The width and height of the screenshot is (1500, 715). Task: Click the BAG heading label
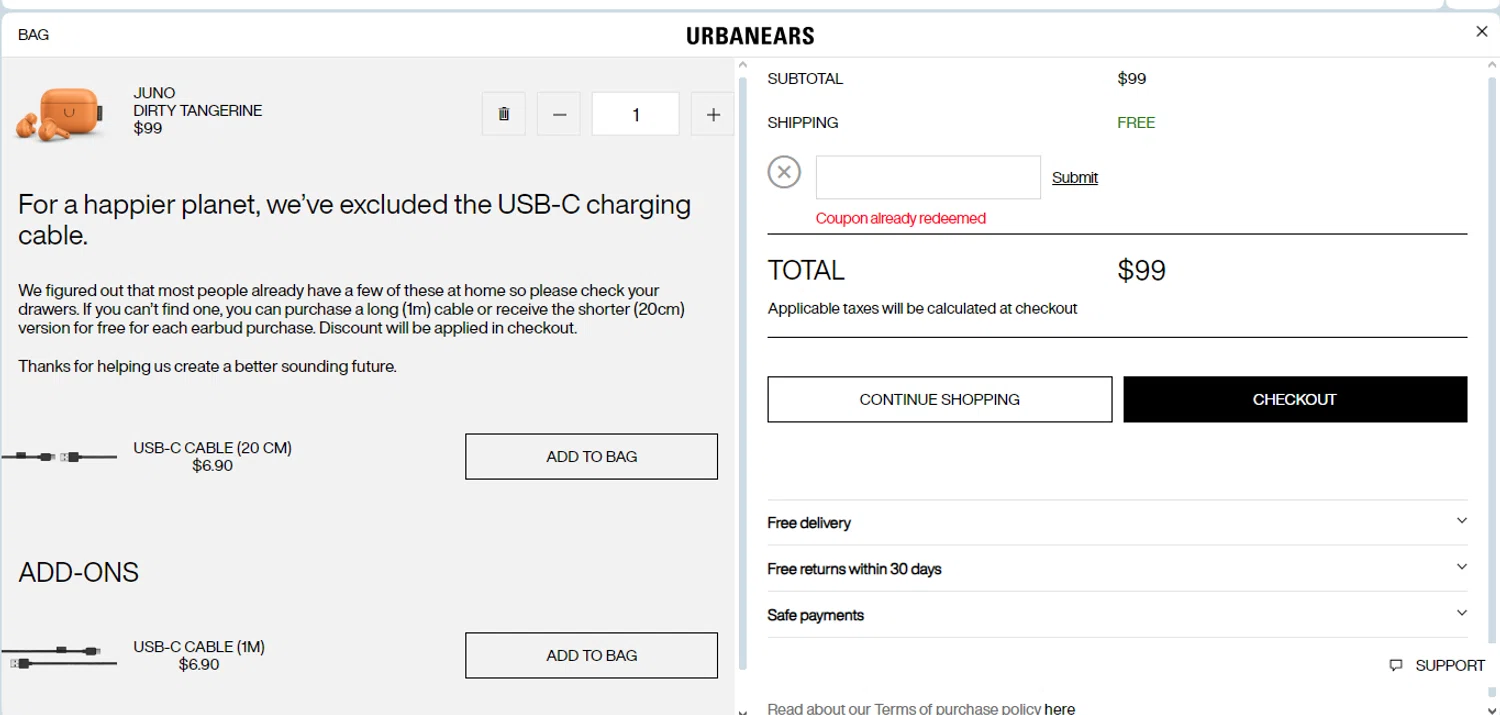tap(33, 35)
